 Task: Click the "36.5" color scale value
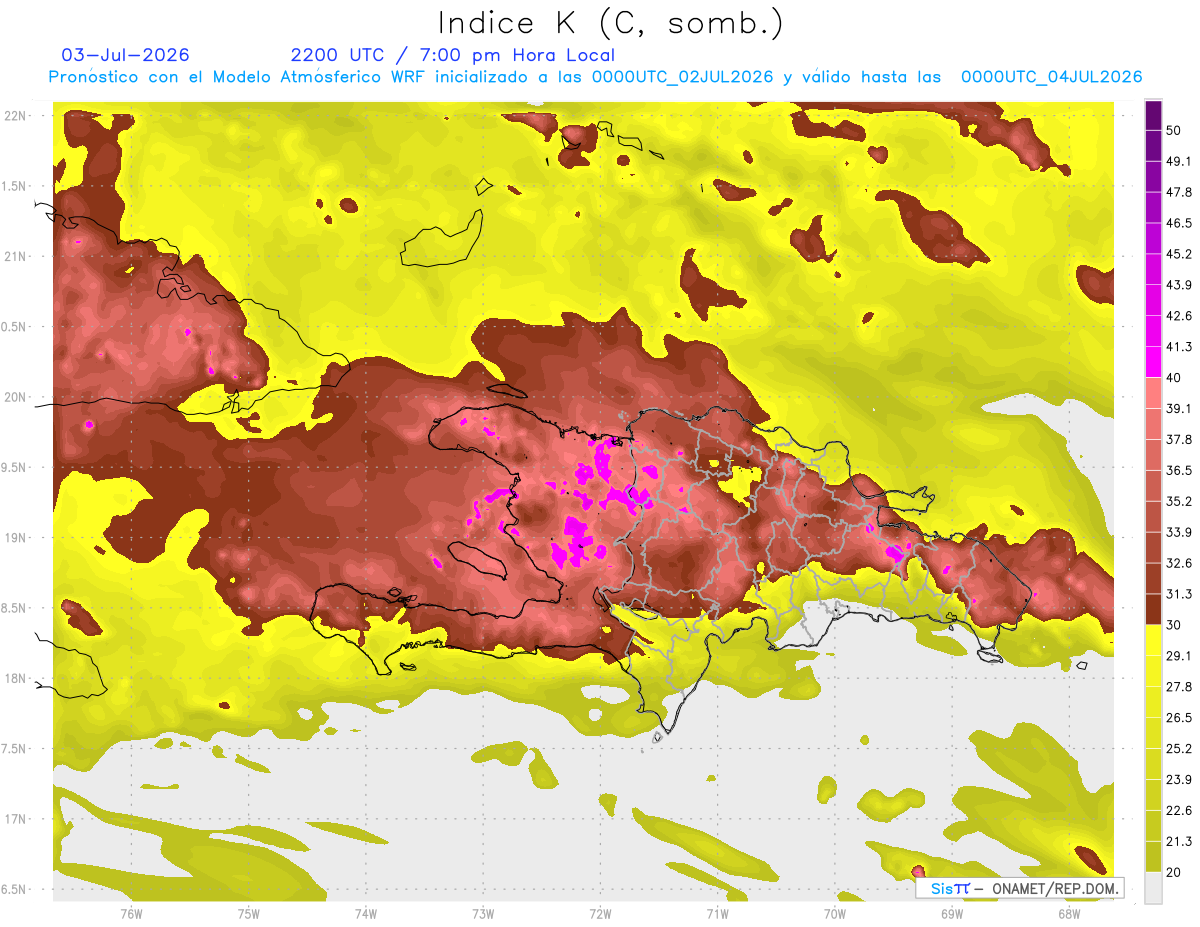1178,470
